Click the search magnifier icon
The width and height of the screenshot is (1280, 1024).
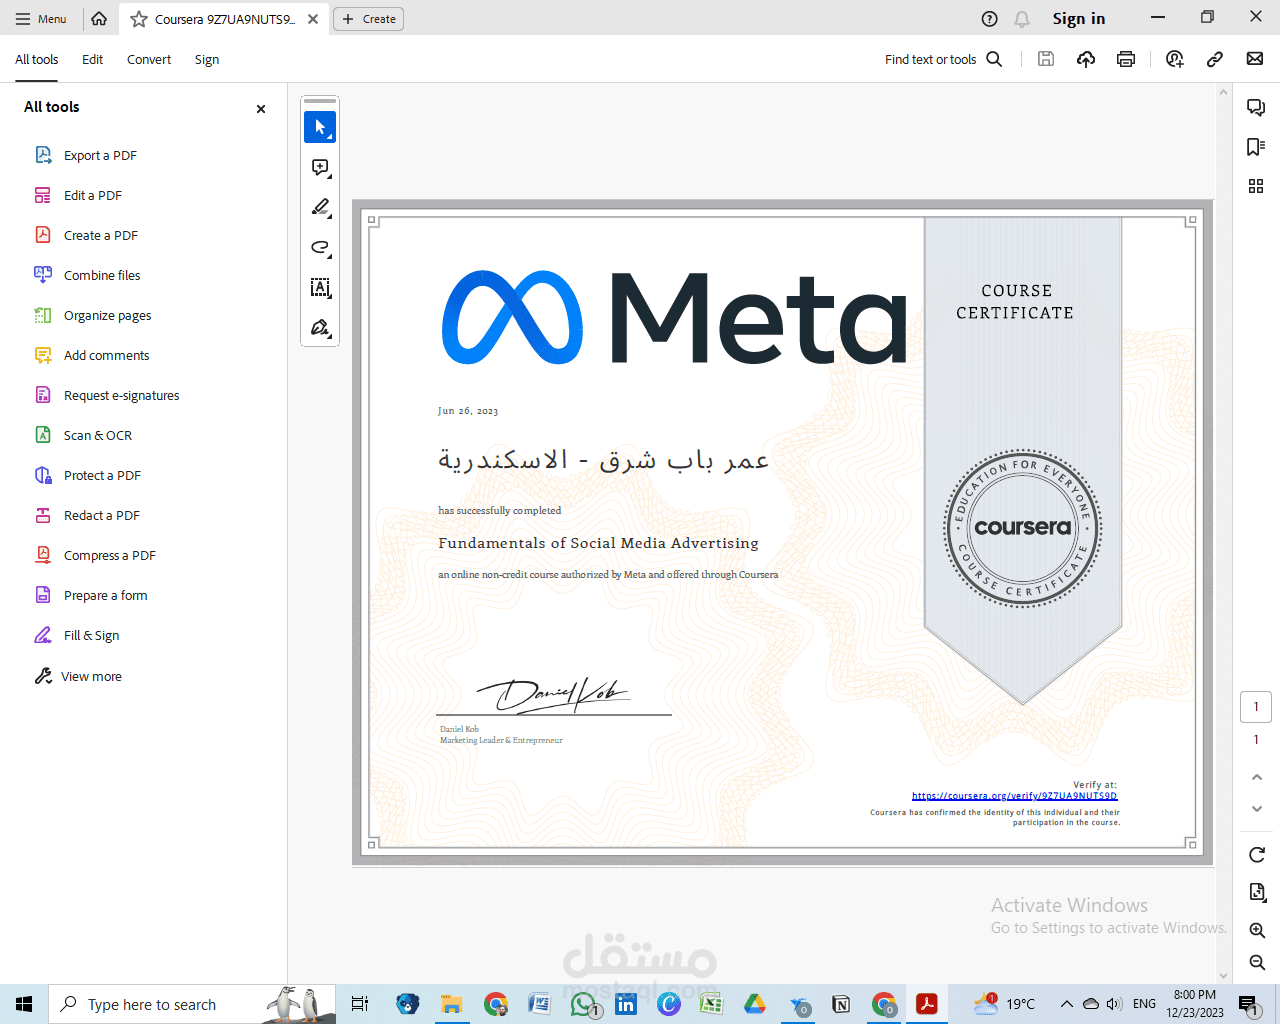tap(994, 59)
